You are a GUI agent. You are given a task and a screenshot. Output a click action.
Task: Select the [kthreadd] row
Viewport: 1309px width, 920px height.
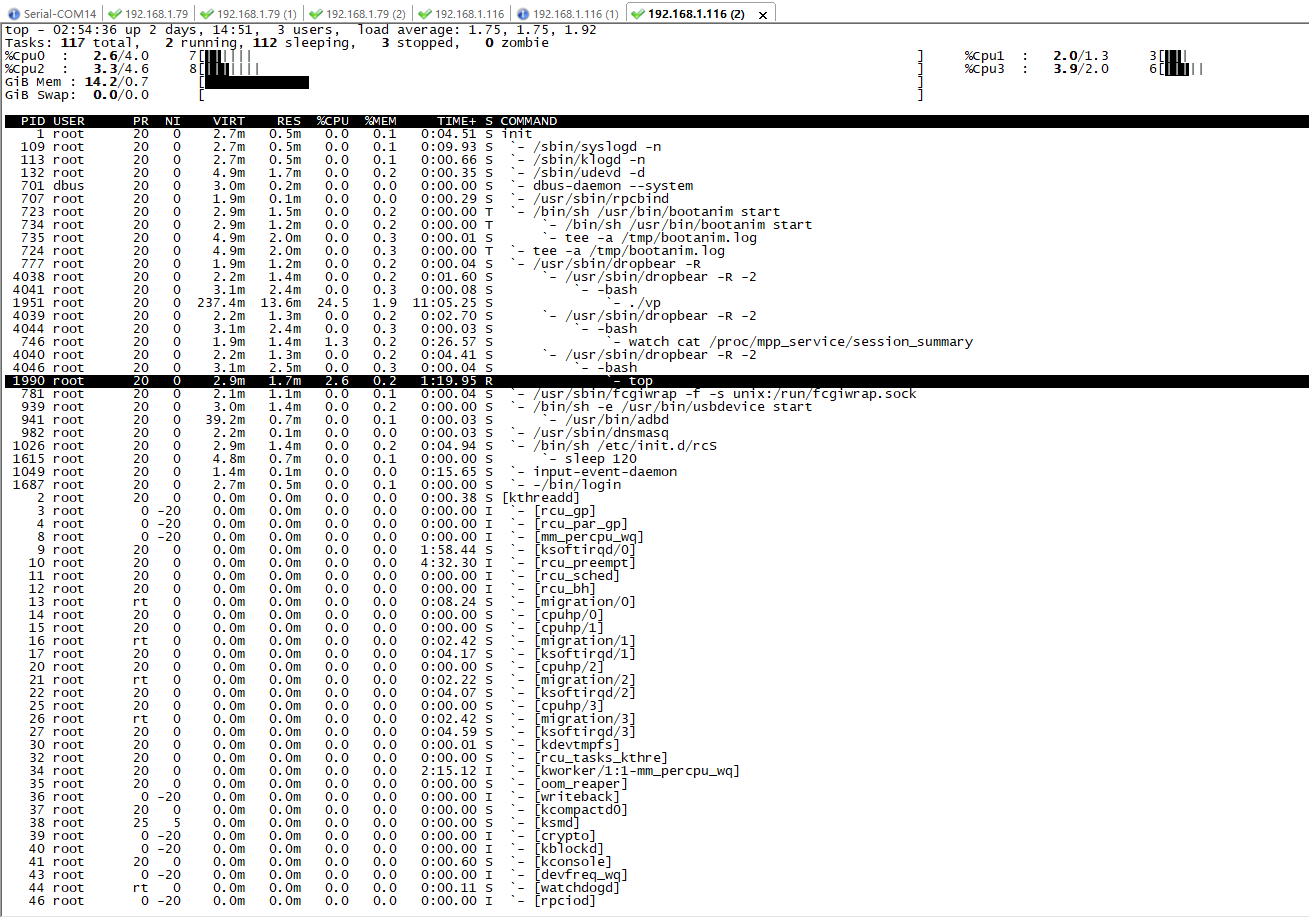[x=654, y=498]
